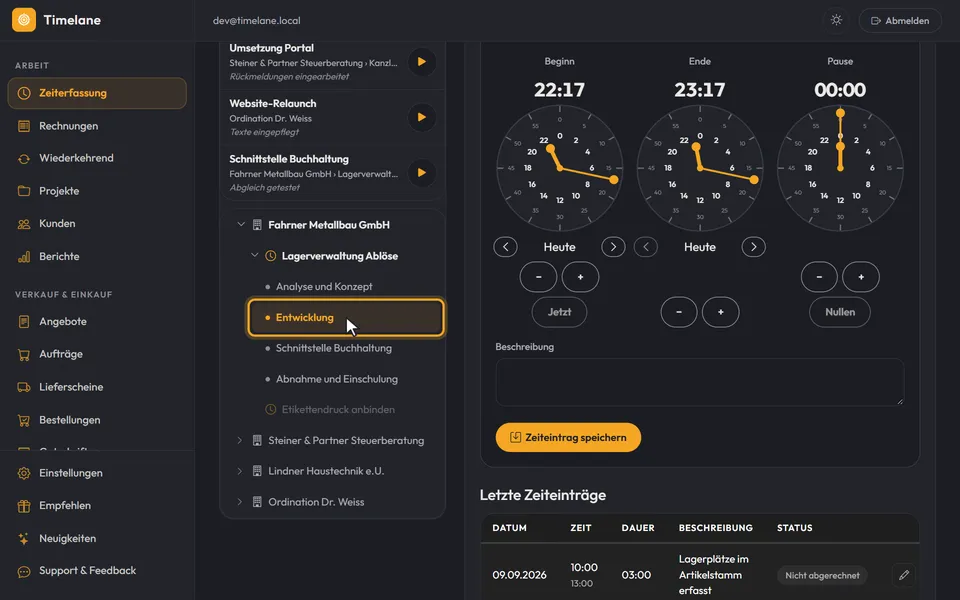
Task: Click the Nullen button
Action: (840, 312)
